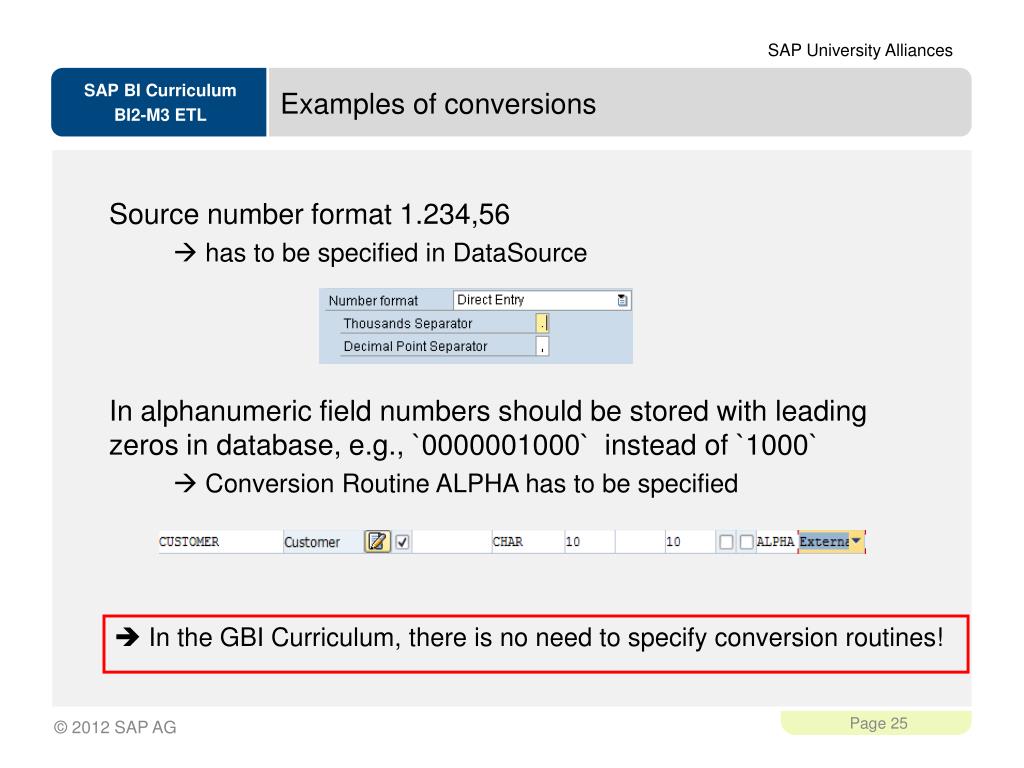Click the Examples of conversions title bar
The height and width of the screenshot is (768, 1024).
tap(620, 103)
